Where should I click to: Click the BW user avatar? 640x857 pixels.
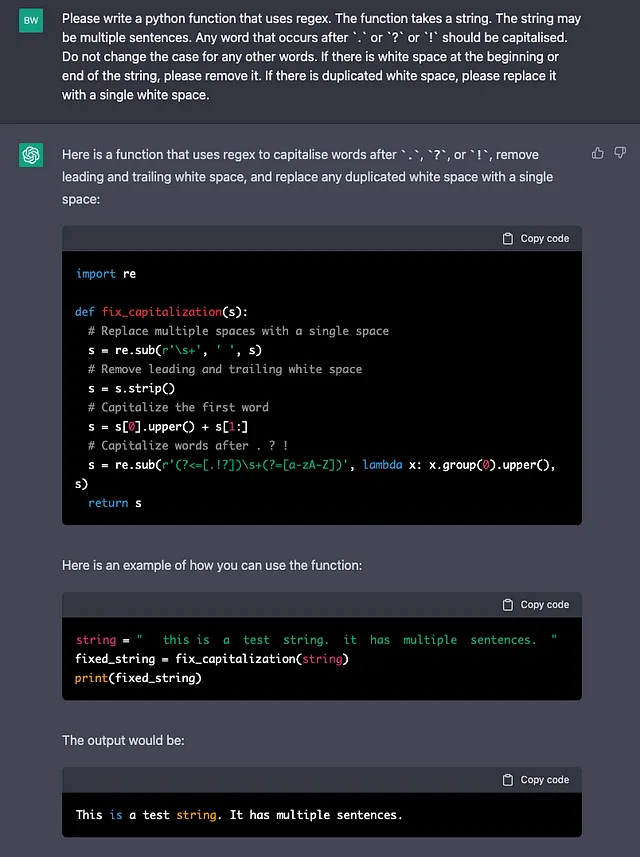click(x=30, y=20)
